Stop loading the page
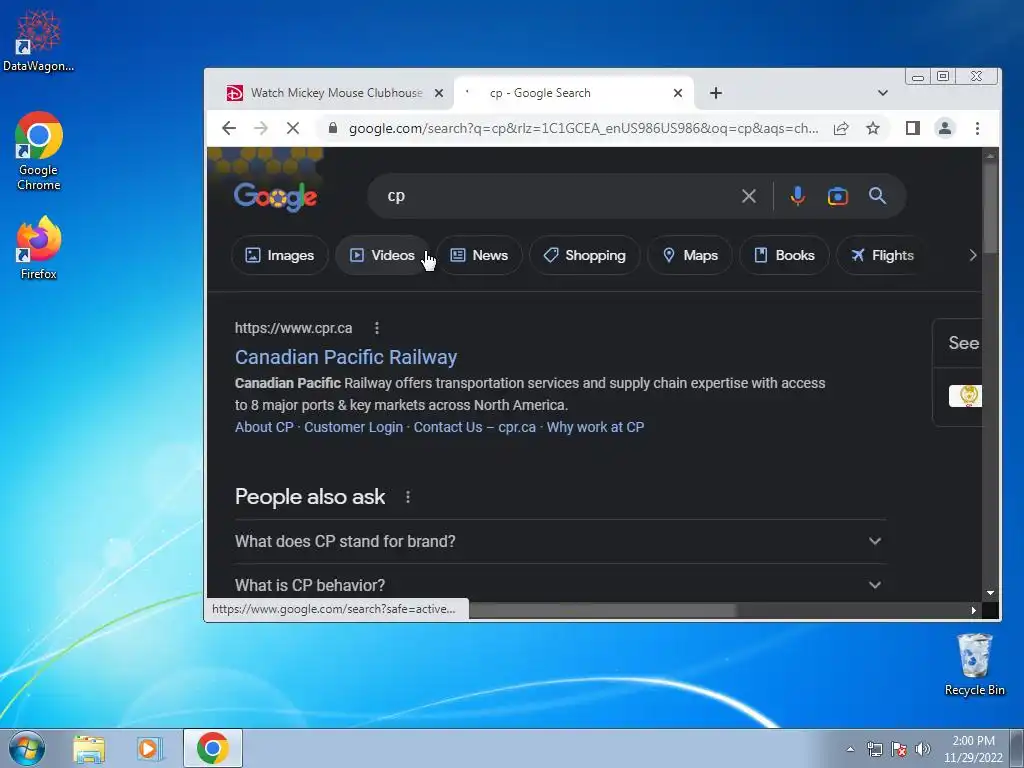Screen dimensions: 1024x768 [x=293, y=128]
